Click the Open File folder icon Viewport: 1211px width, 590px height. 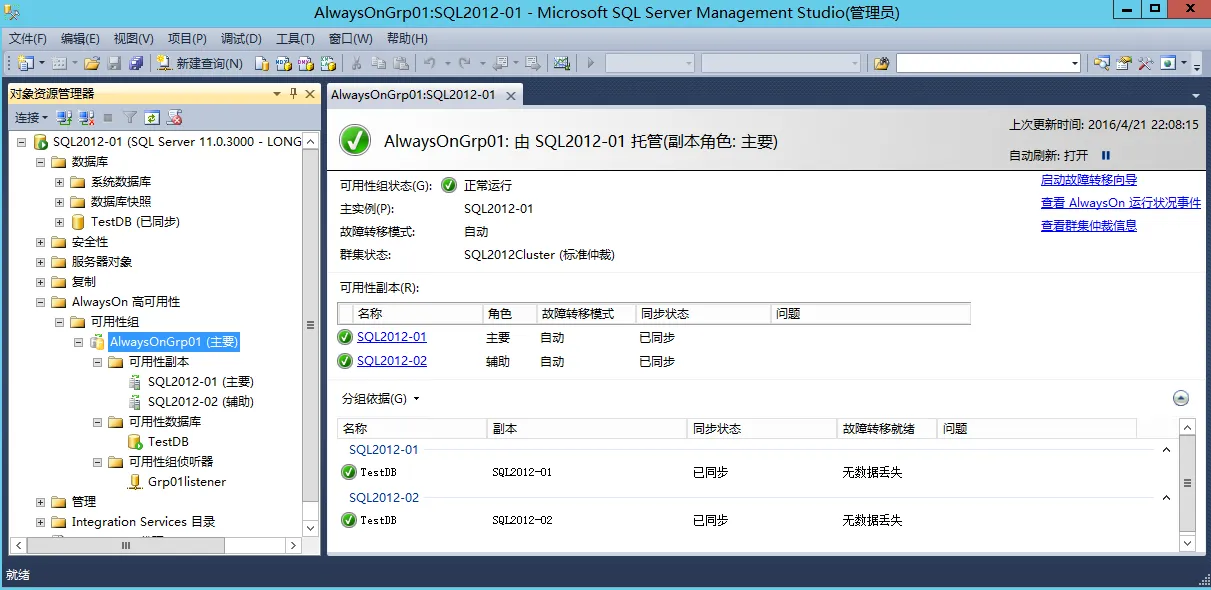click(x=91, y=63)
